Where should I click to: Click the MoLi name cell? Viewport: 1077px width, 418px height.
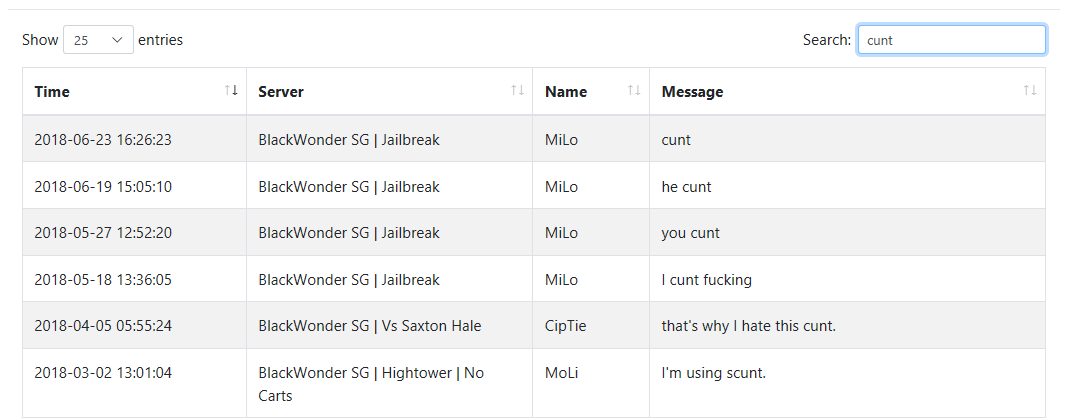[x=591, y=384]
